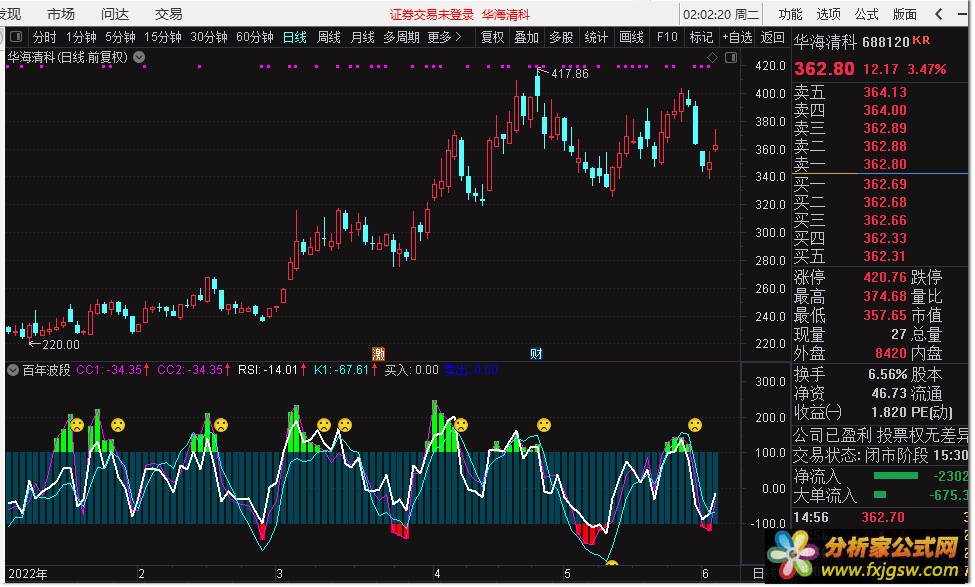Screen dimensions: 975x587
Task: Open 多周期 multi-period view
Action: [401, 37]
